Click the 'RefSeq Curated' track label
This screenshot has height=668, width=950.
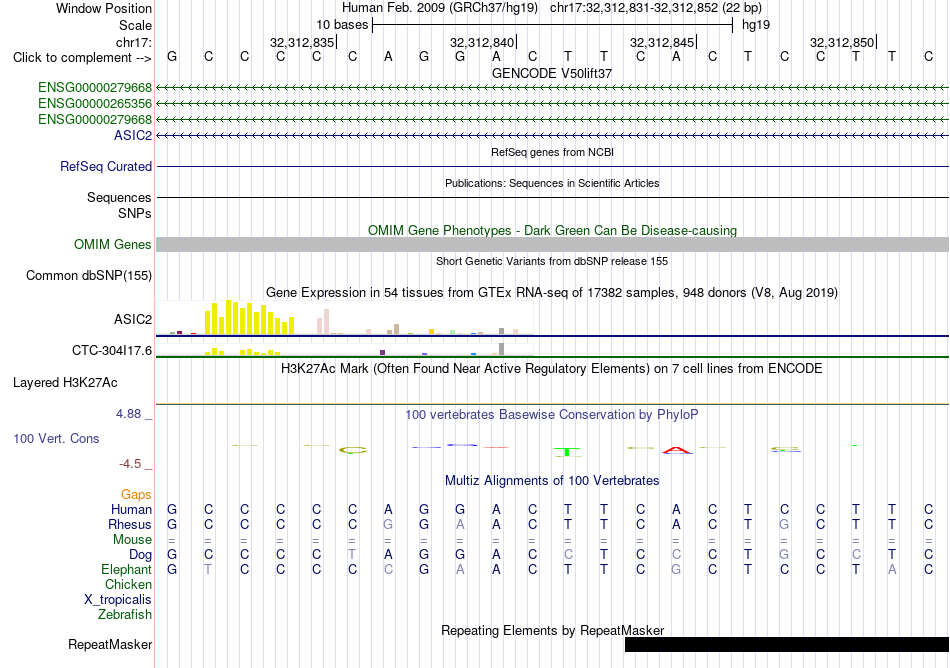point(106,167)
